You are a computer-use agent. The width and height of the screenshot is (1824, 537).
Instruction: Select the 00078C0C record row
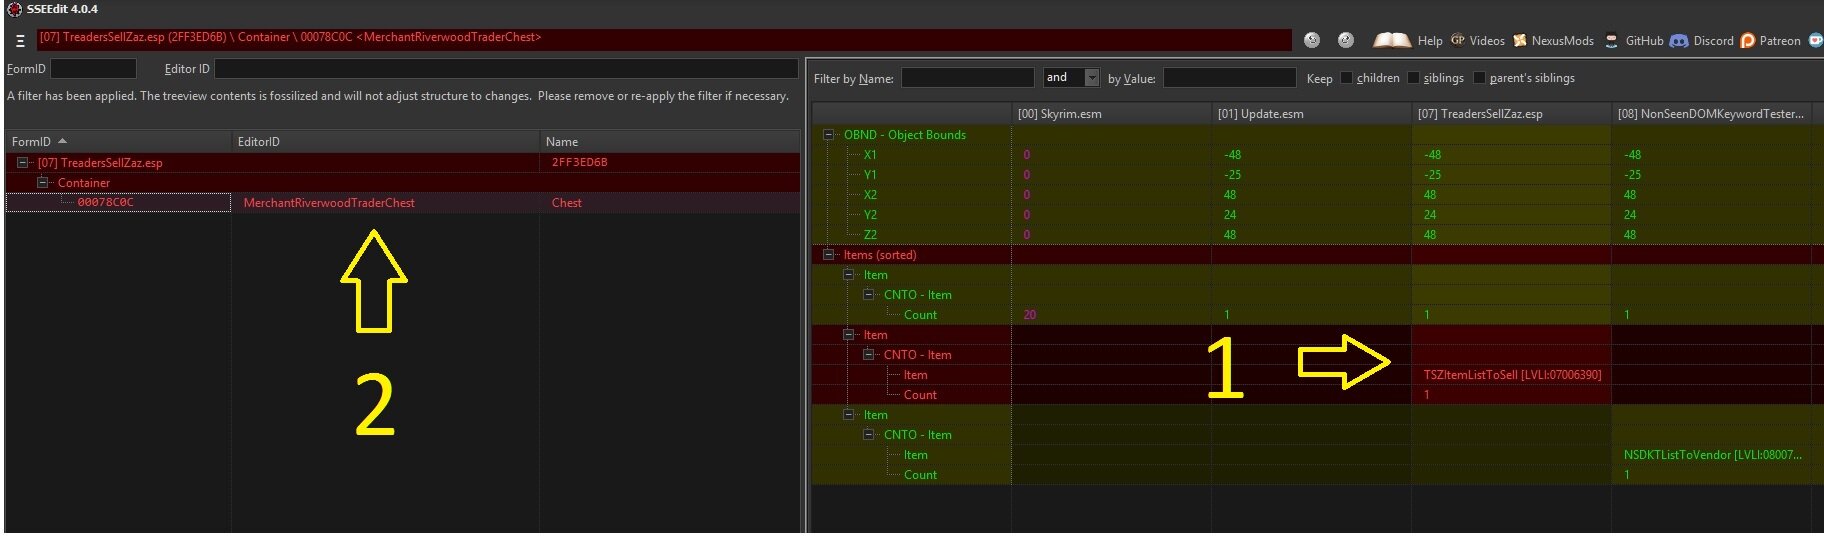pos(402,202)
